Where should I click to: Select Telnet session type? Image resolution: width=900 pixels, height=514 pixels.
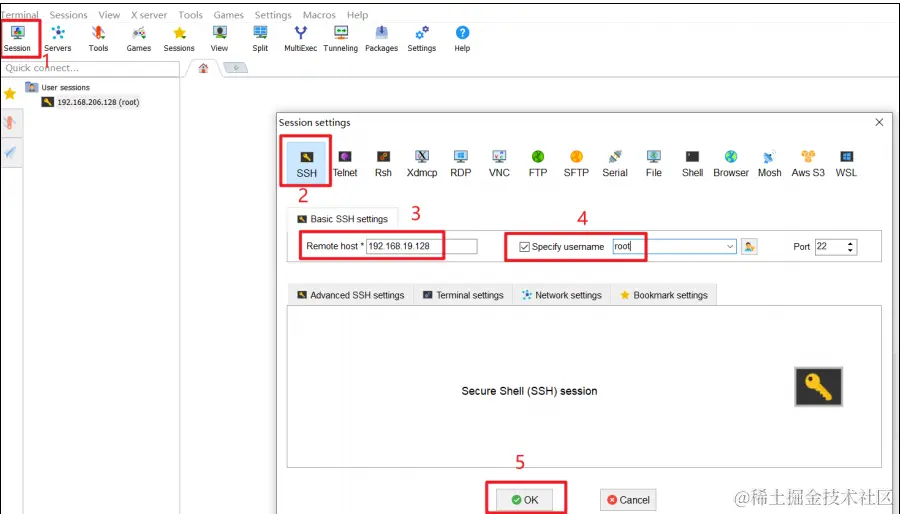tap(345, 163)
